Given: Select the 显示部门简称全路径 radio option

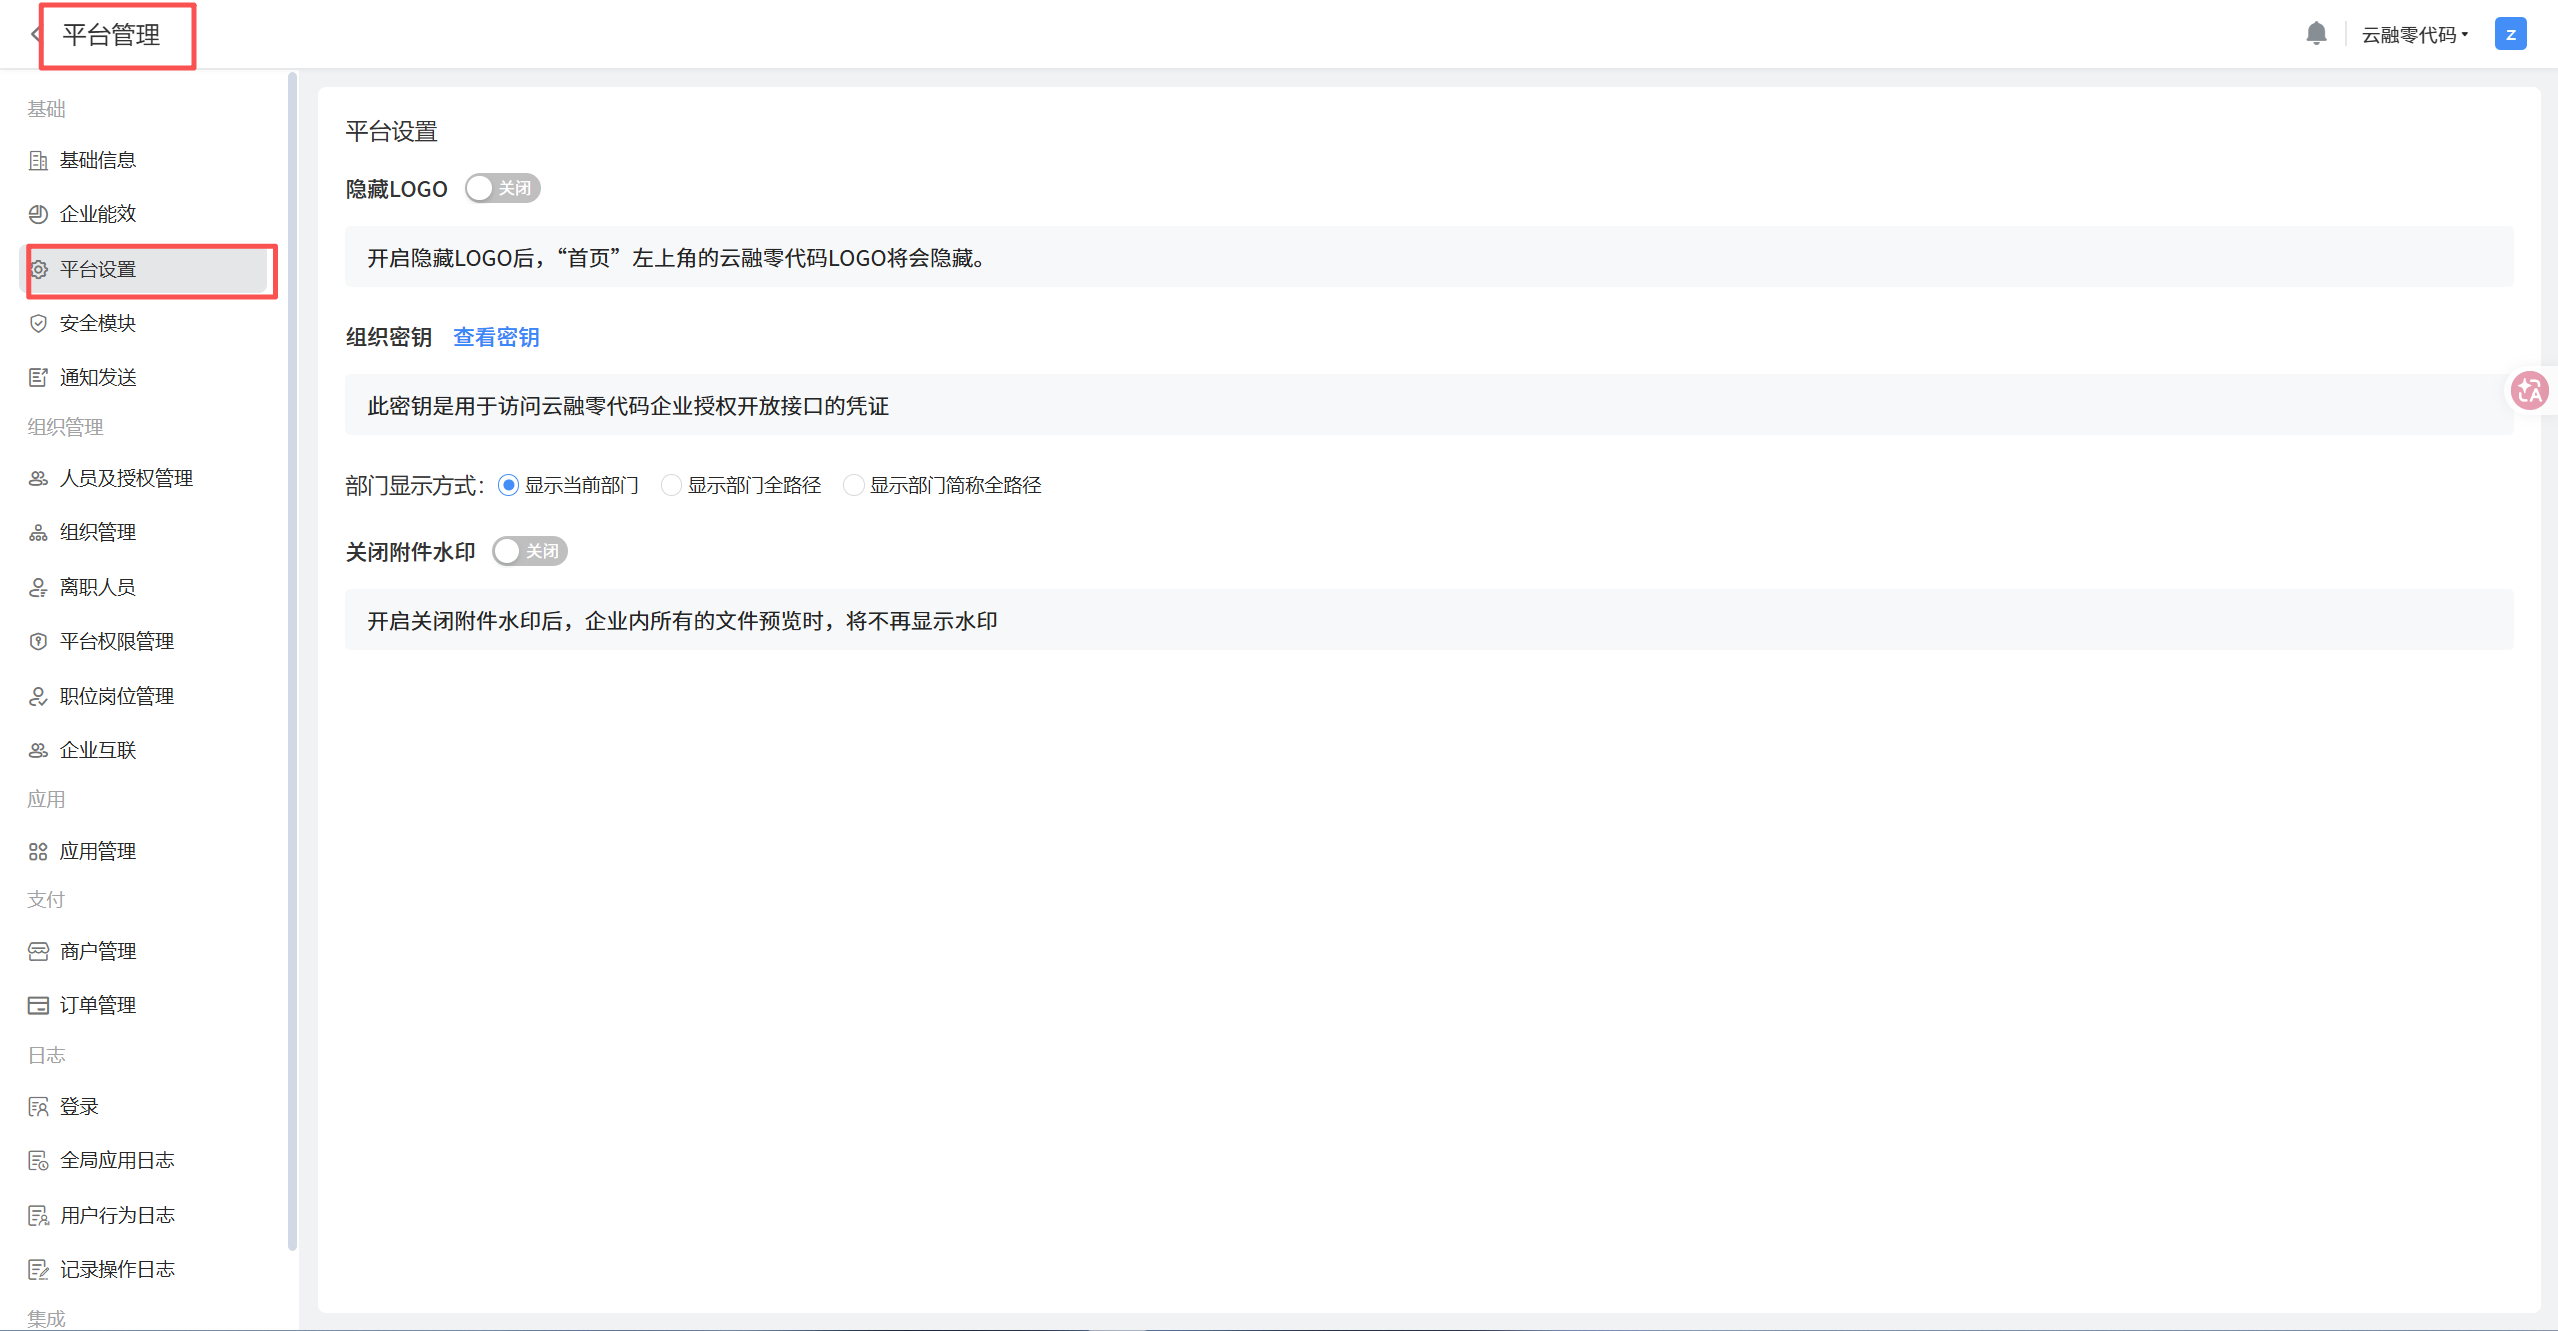Looking at the screenshot, I should pyautogui.click(x=853, y=485).
